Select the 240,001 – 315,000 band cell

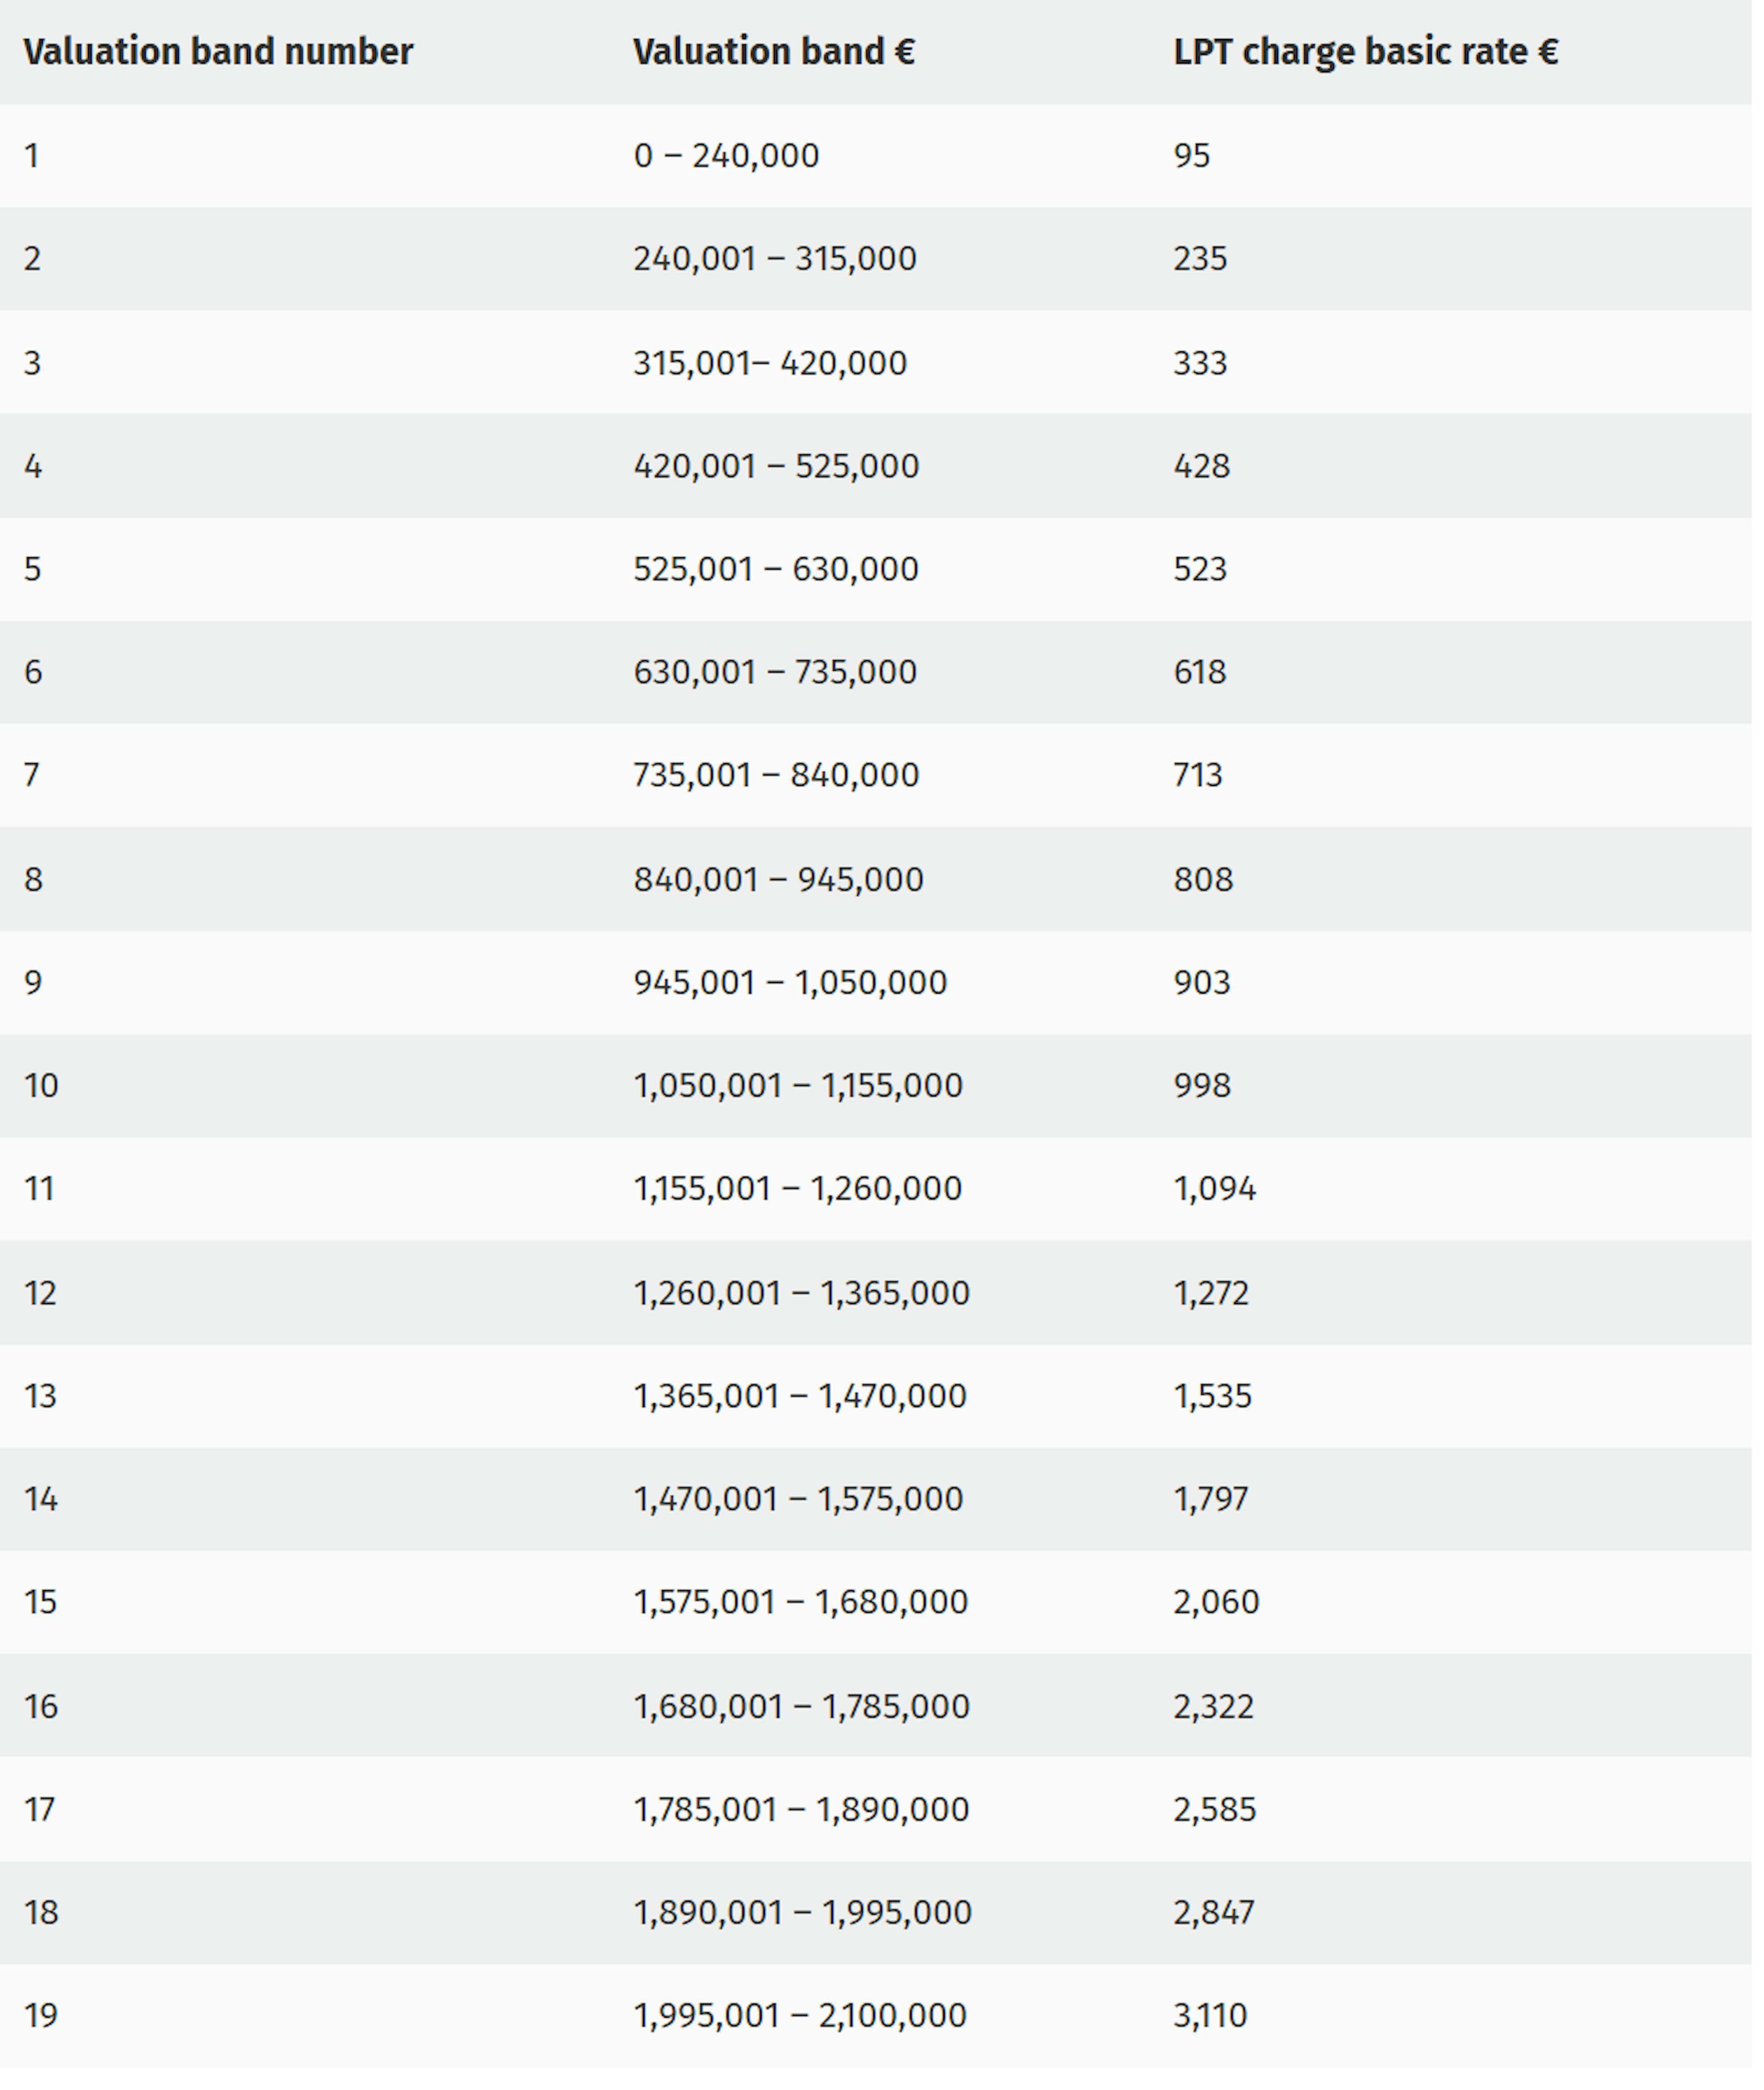[775, 259]
